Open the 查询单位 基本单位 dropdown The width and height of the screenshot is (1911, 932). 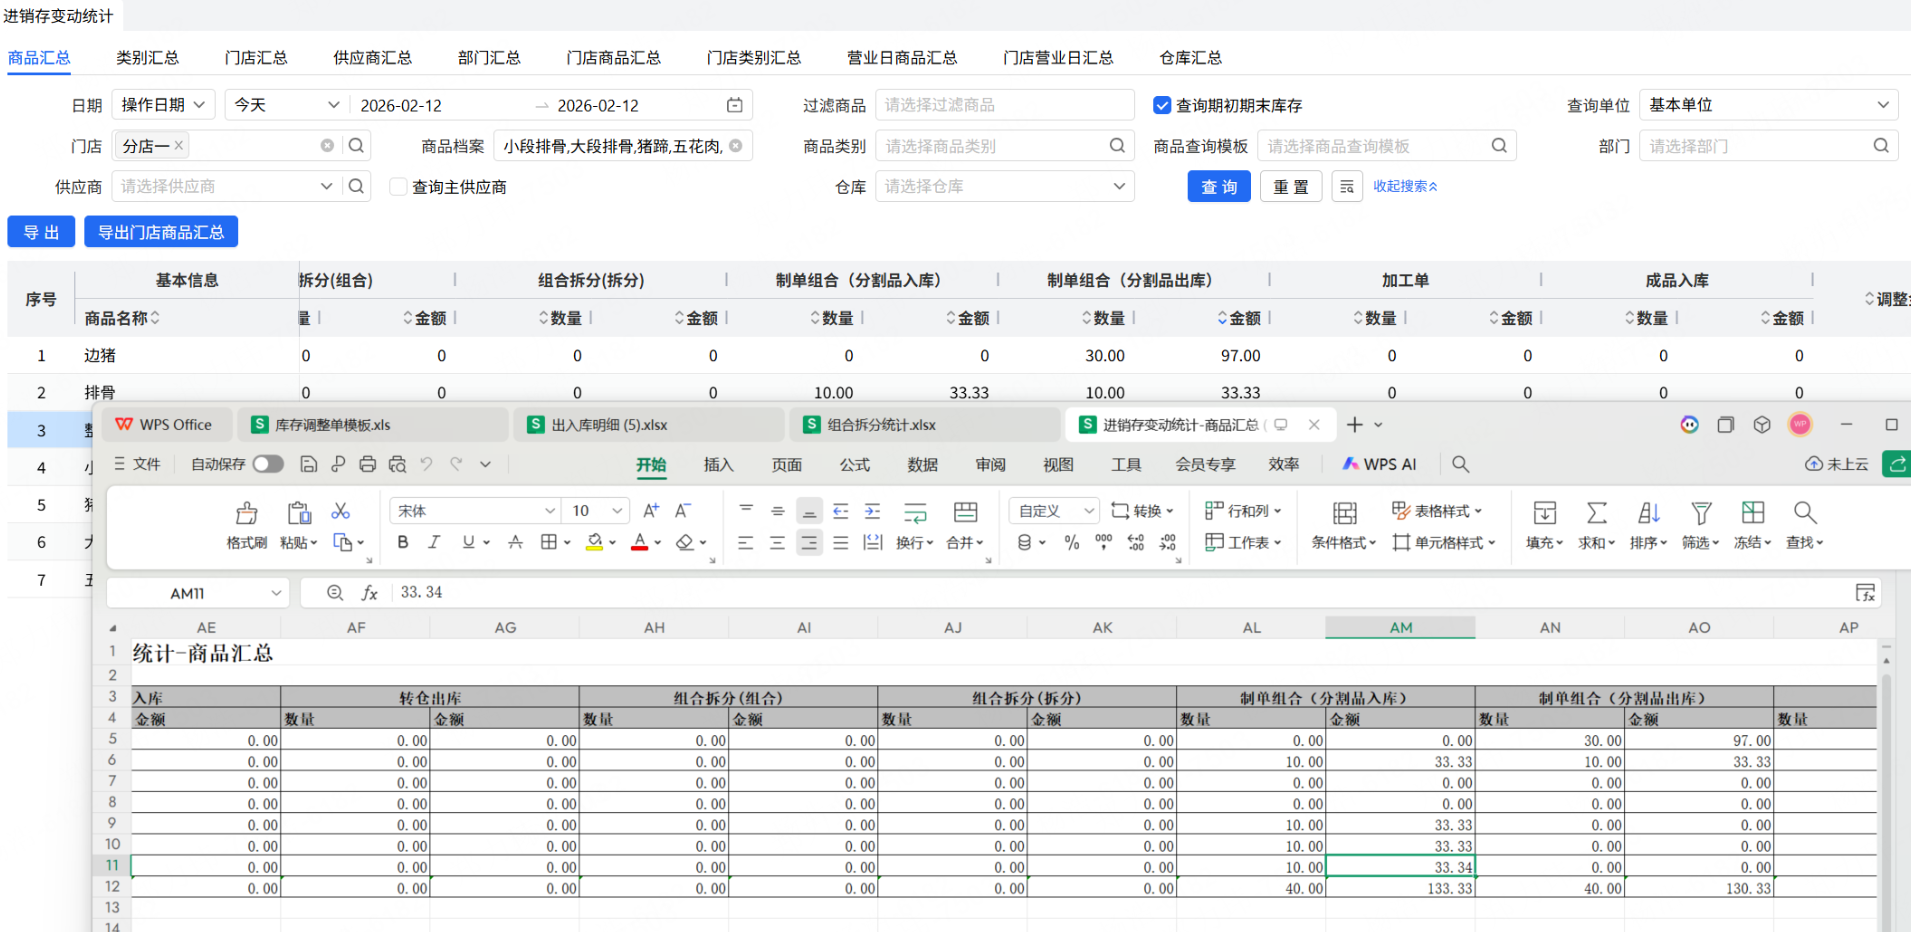tap(1767, 105)
